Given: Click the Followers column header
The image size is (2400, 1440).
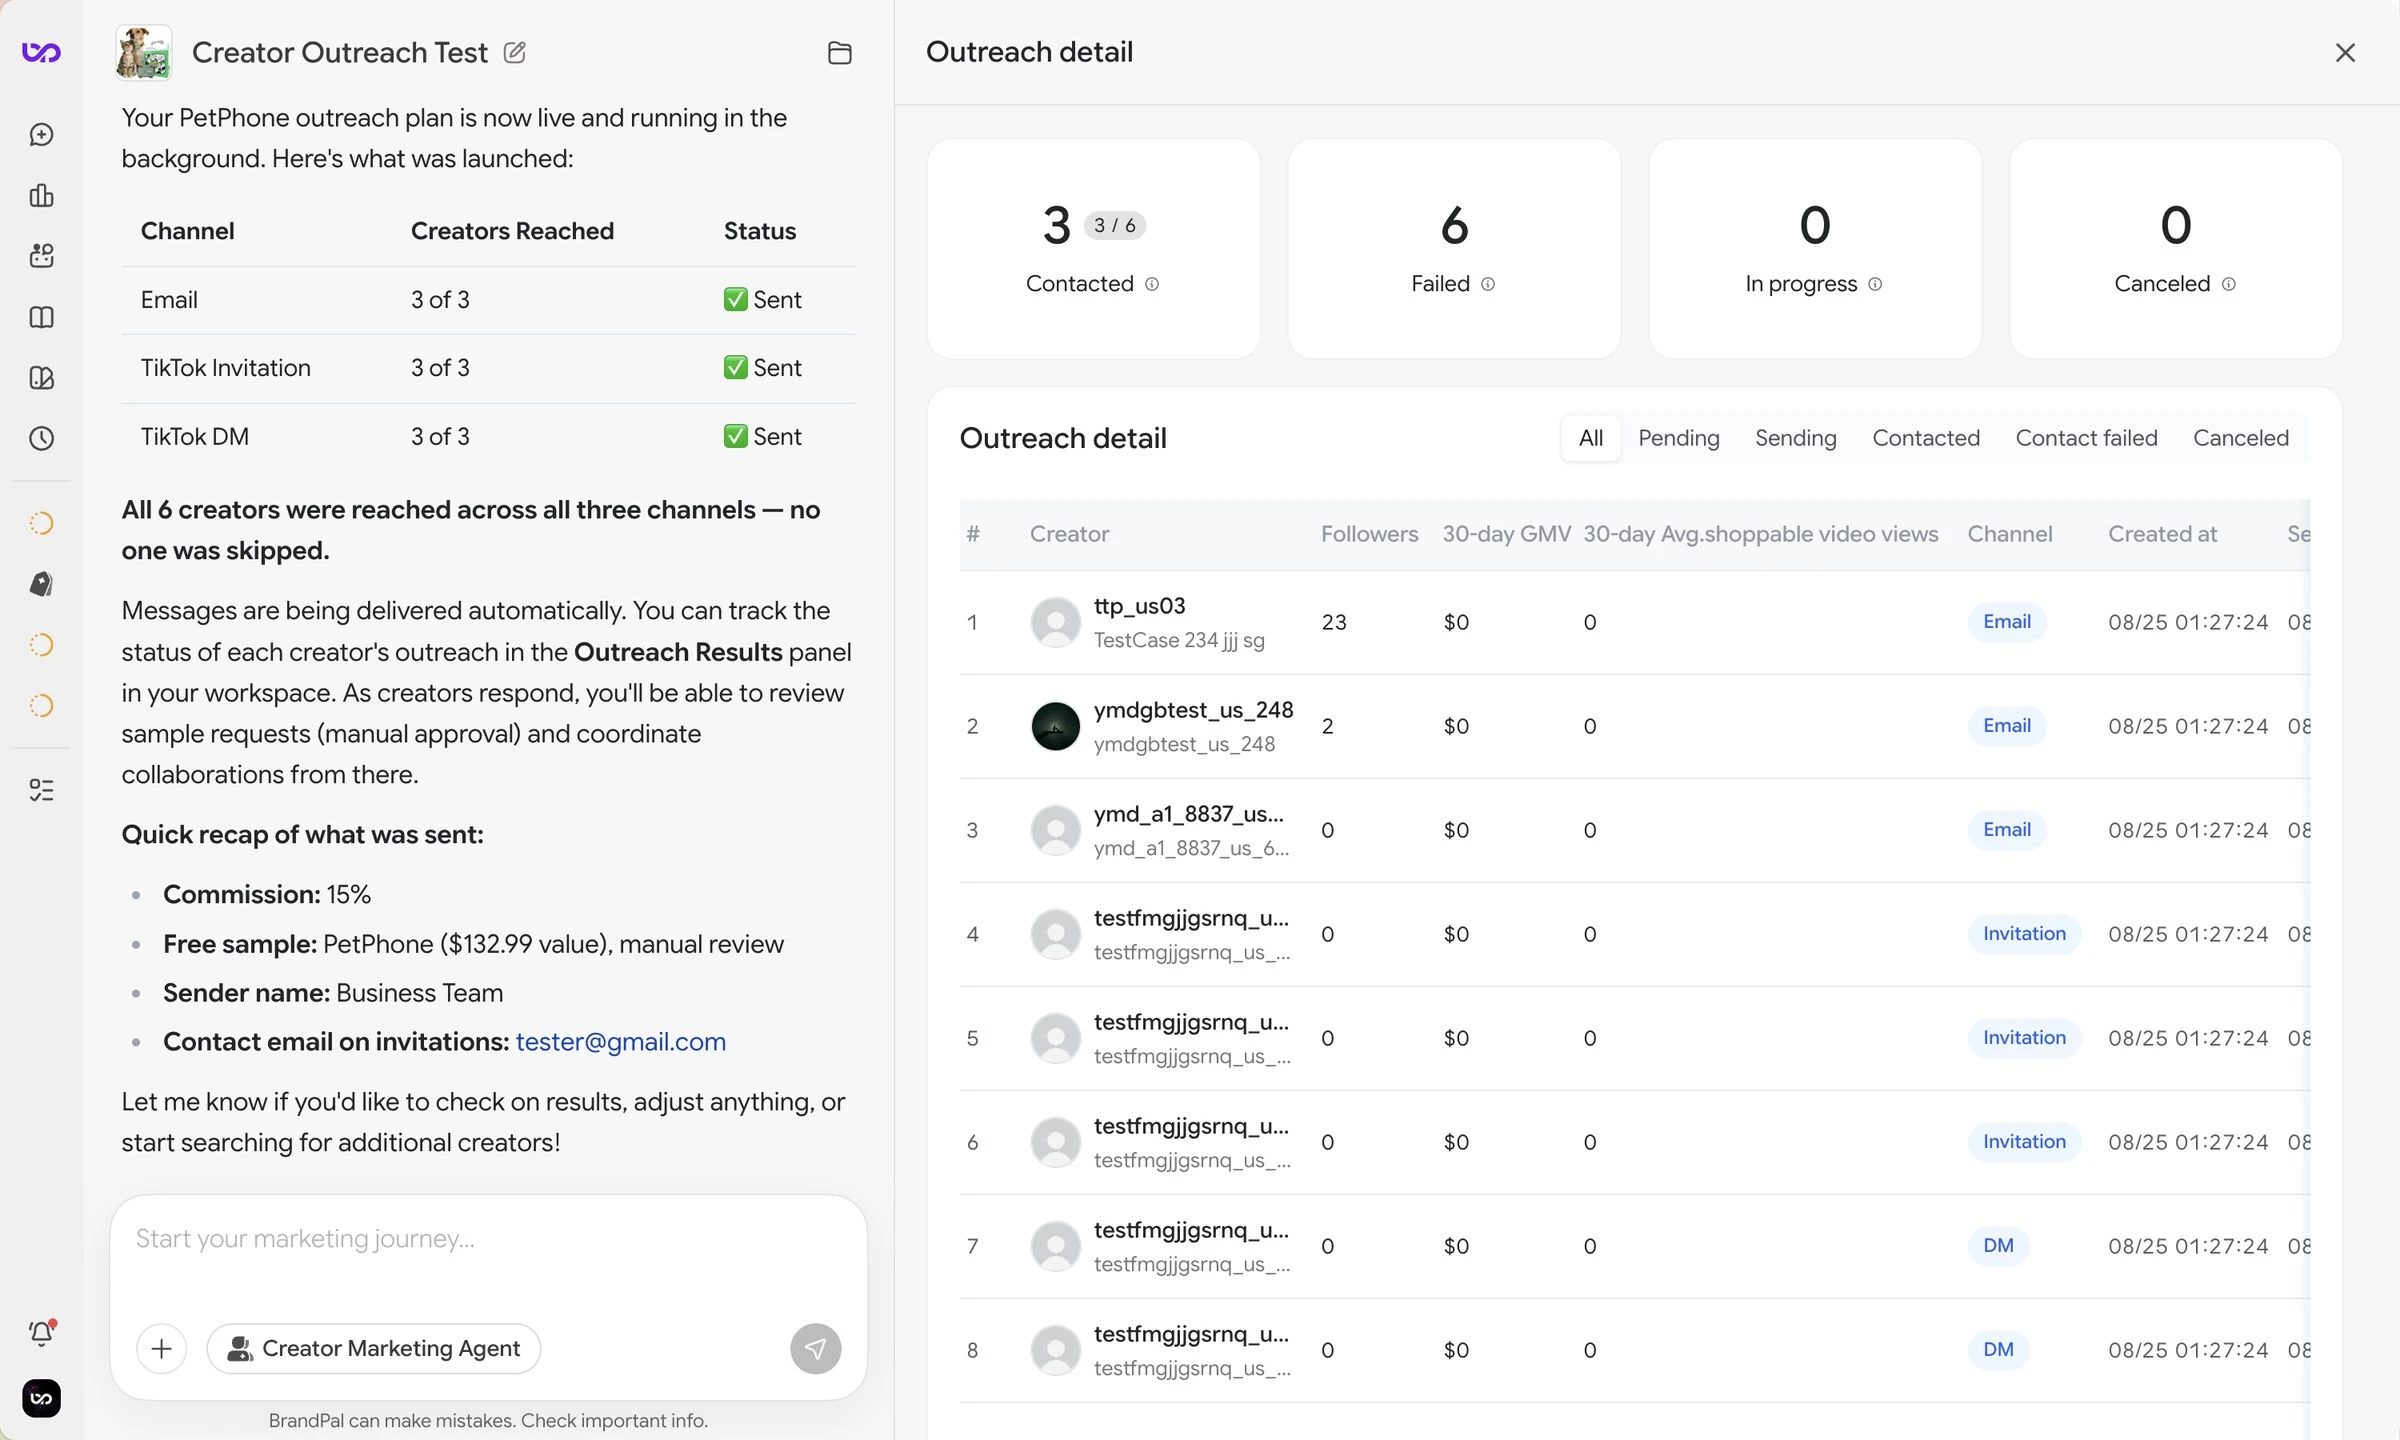Looking at the screenshot, I should 1369,534.
